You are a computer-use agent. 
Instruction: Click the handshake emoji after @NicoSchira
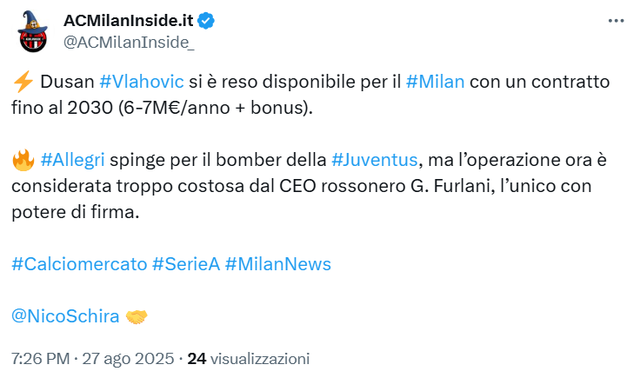pyautogui.click(x=136, y=317)
